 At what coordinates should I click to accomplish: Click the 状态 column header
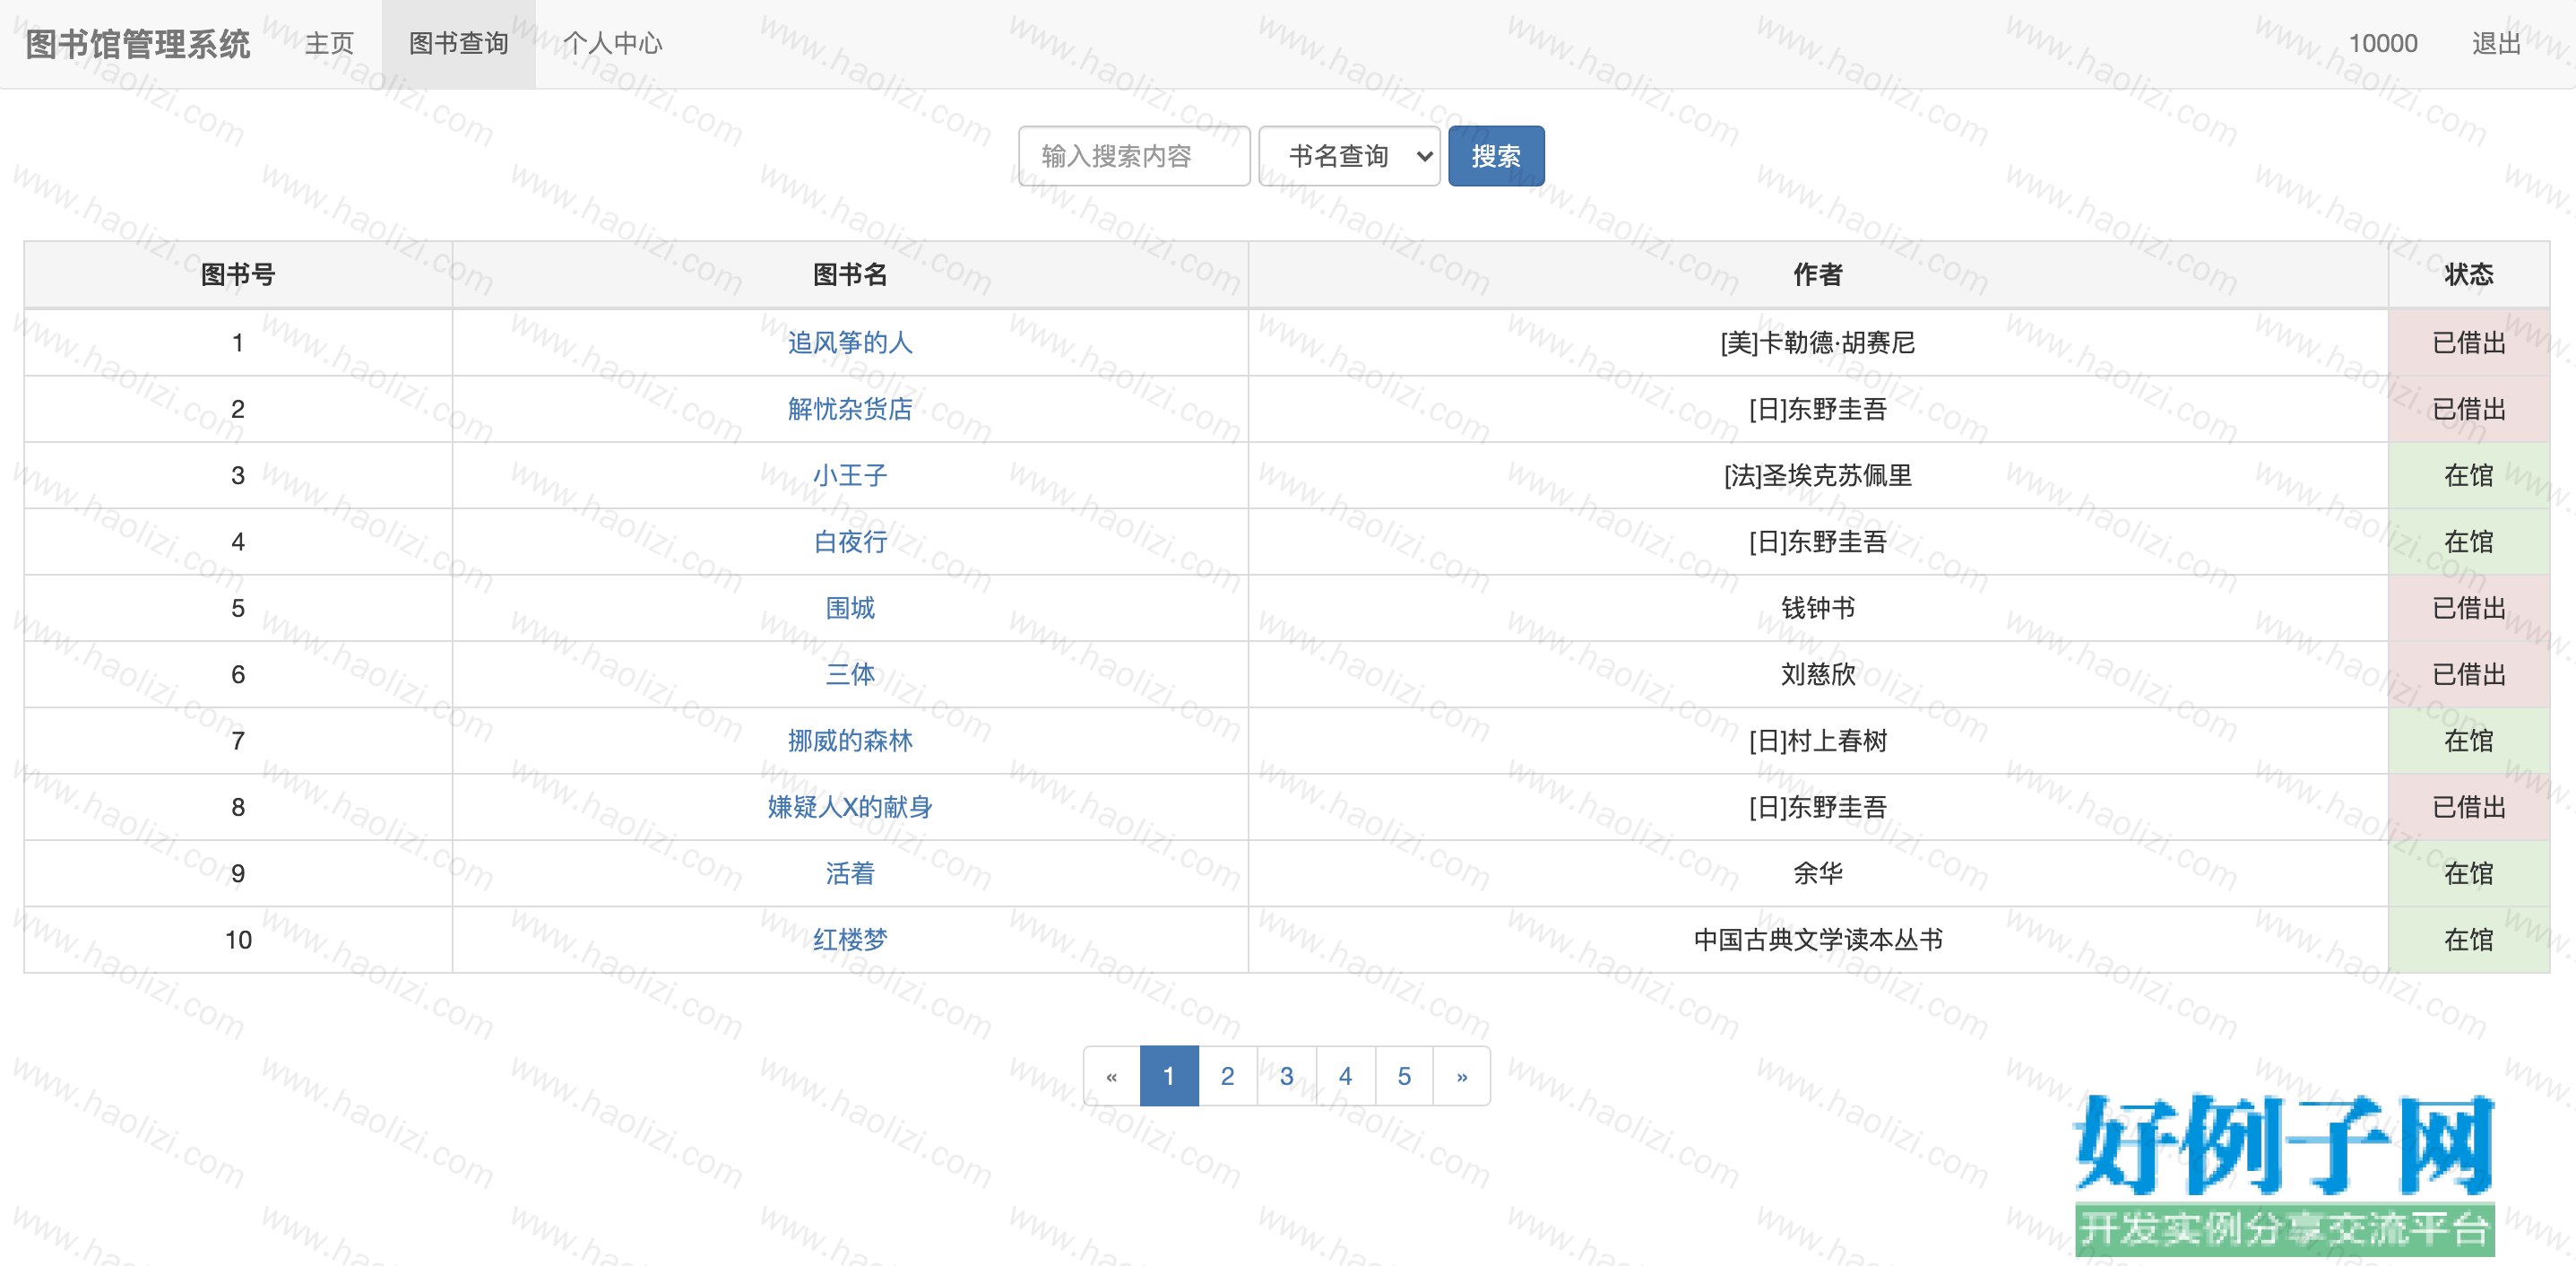pos(2469,275)
